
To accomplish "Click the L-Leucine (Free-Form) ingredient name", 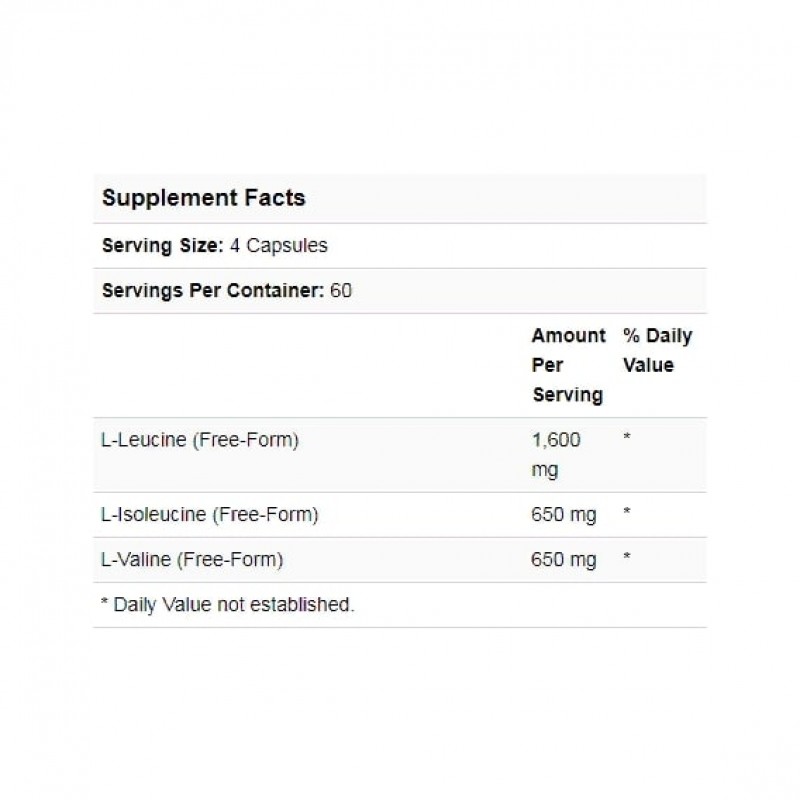I will [201, 440].
